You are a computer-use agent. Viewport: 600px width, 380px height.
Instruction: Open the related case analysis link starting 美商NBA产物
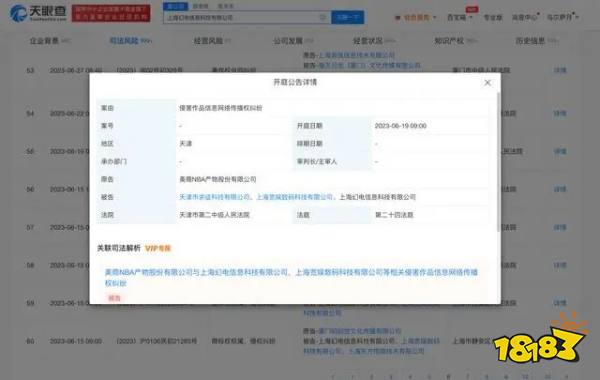pyautogui.click(x=291, y=277)
